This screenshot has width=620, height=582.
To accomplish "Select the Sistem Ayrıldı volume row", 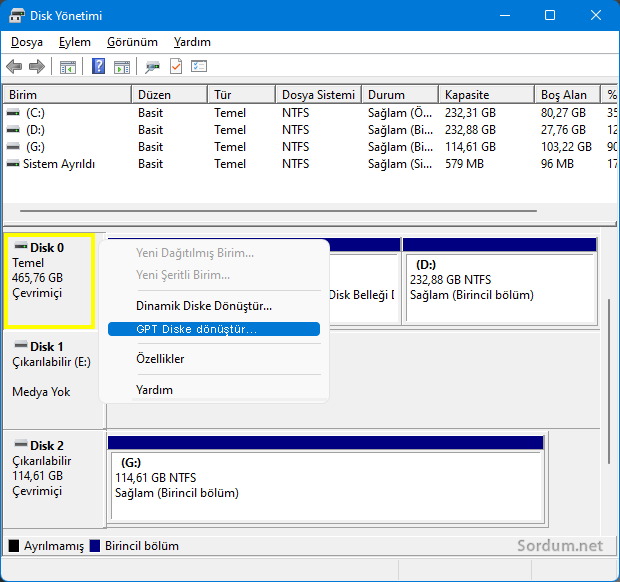I will (310, 164).
